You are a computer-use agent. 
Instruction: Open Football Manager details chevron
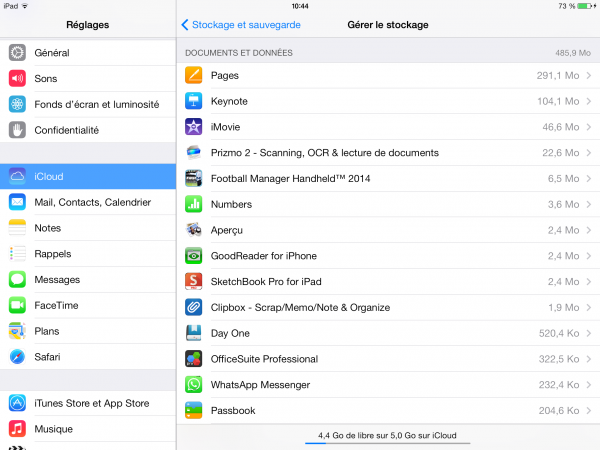tap(589, 178)
